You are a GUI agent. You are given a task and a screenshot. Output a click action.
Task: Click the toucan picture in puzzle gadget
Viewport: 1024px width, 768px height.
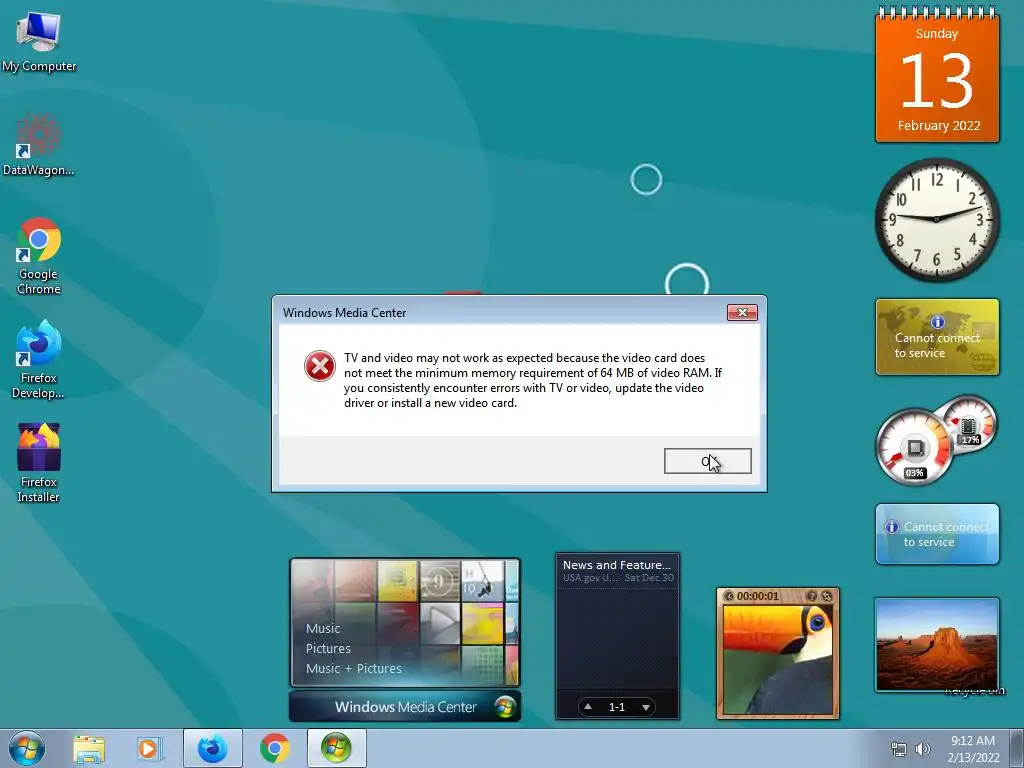click(x=778, y=660)
